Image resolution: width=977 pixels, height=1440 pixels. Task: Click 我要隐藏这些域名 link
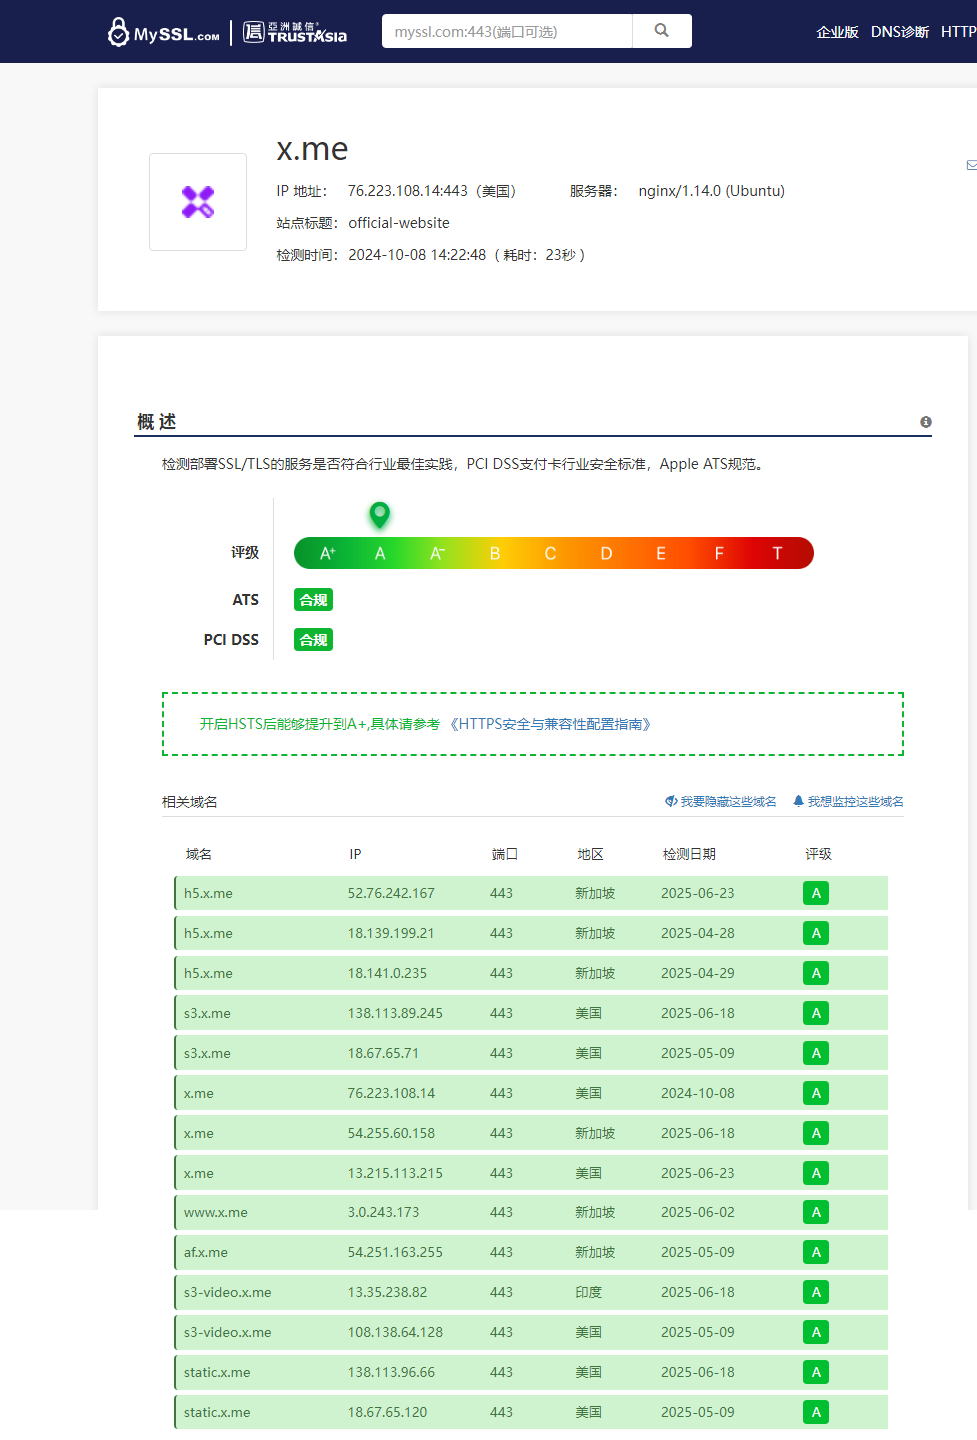click(x=721, y=802)
